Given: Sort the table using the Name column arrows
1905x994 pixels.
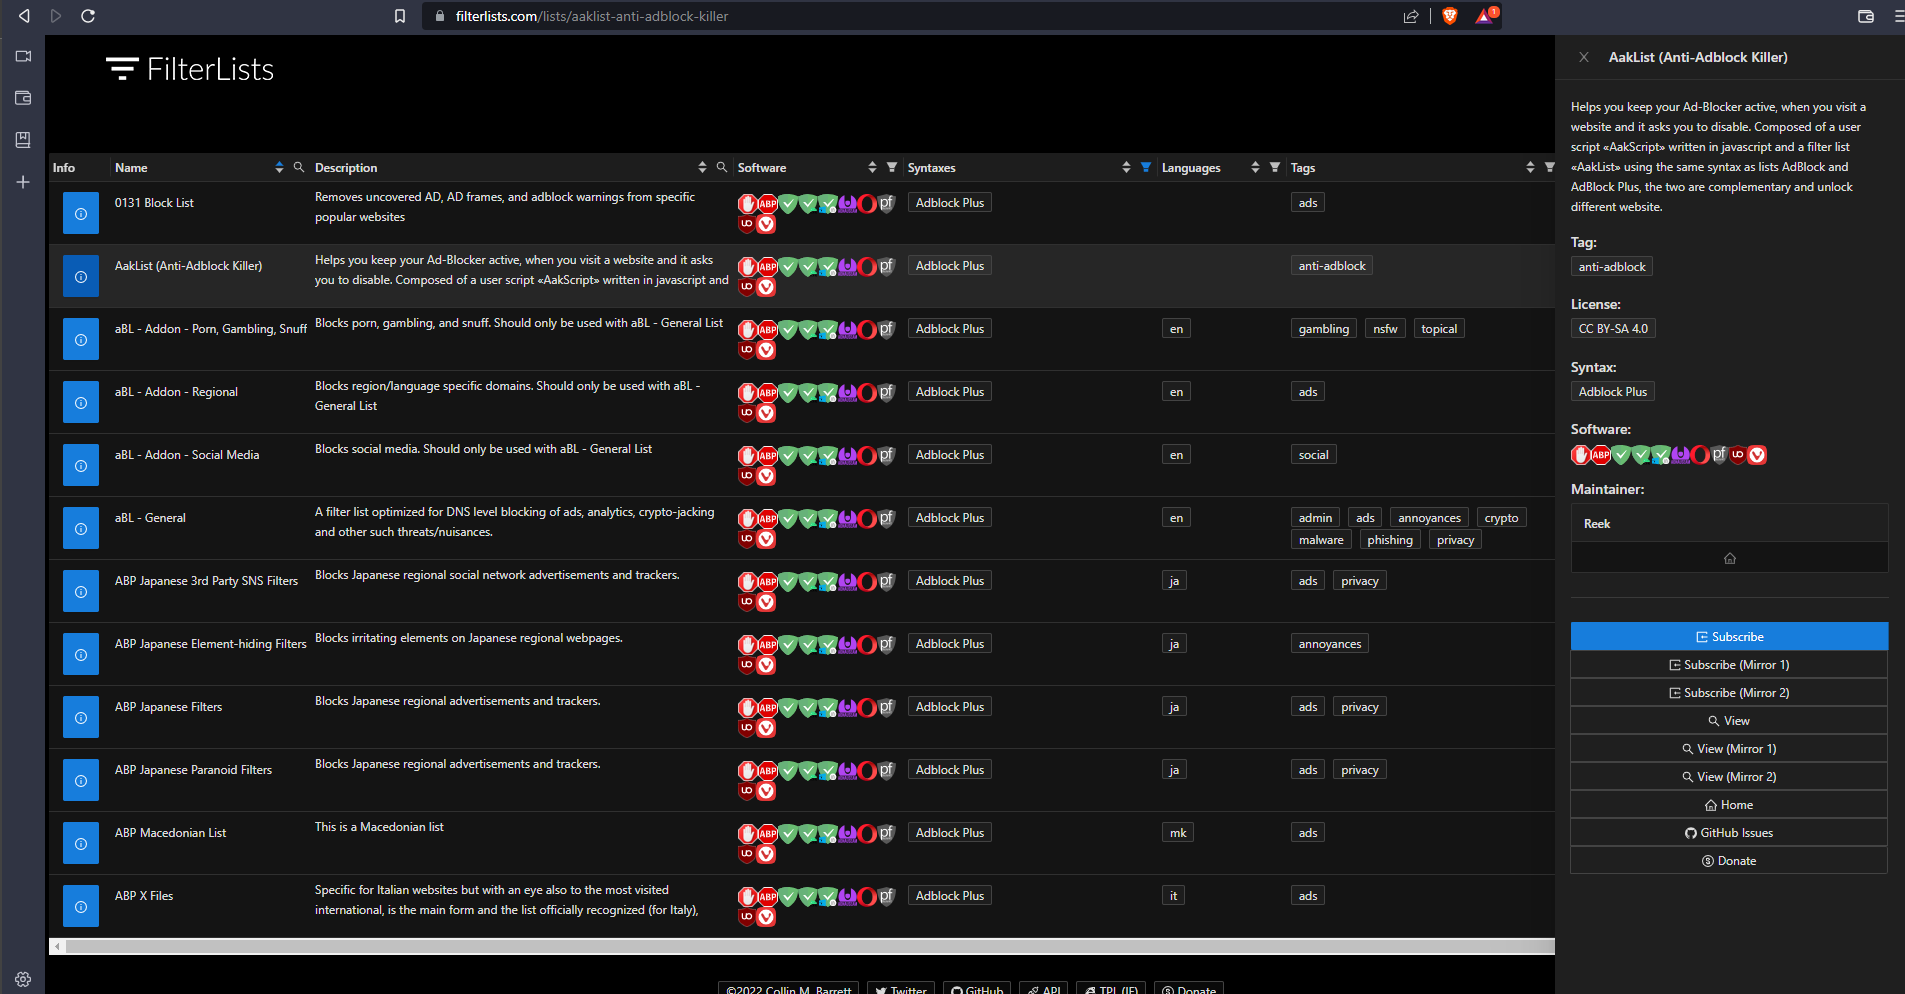Looking at the screenshot, I should pos(279,167).
